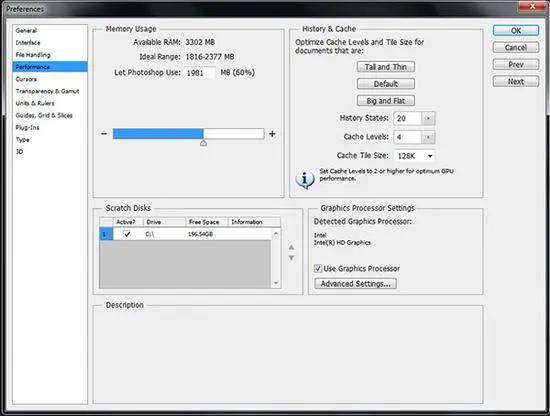This screenshot has height=416, width=550.
Task: Click scratch disk list scroll down arrow
Action: coord(276,283)
